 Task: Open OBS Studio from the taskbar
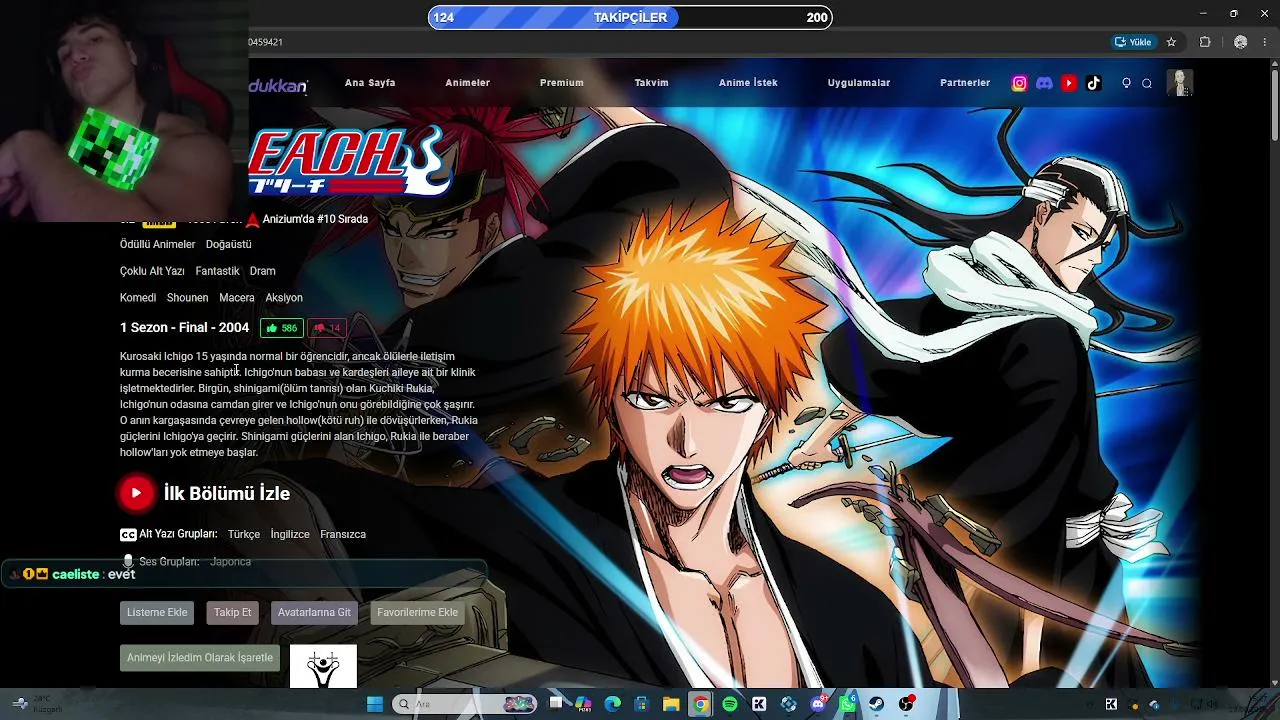click(x=906, y=704)
